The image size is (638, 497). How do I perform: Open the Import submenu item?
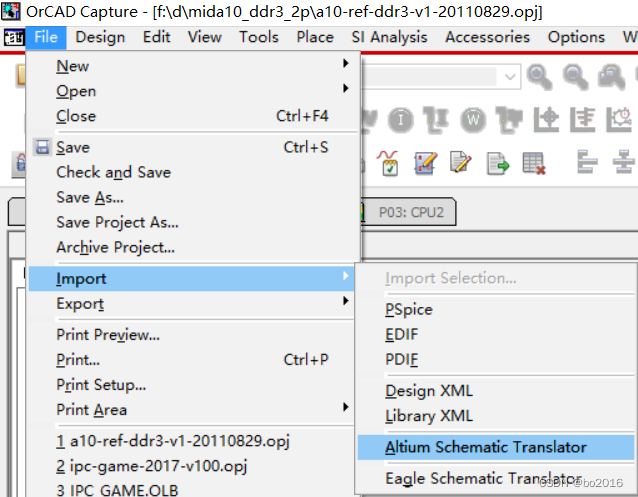(x=191, y=278)
